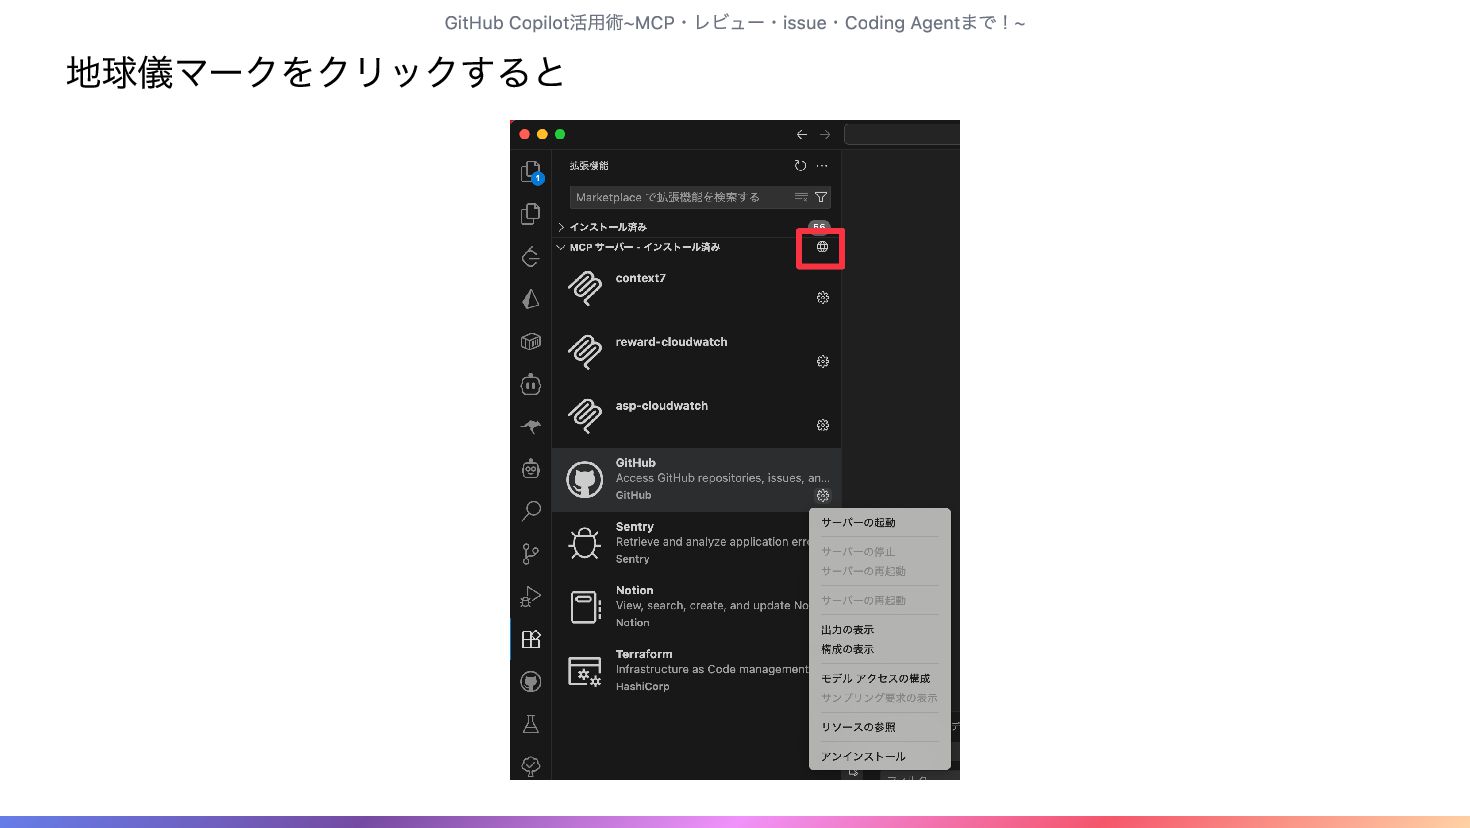
Task: Go back with the left arrow
Action: (801, 134)
